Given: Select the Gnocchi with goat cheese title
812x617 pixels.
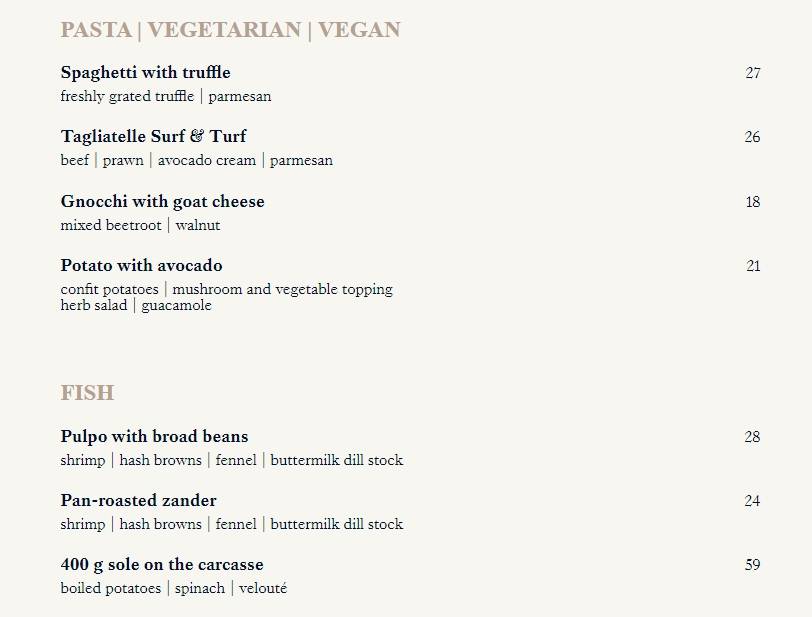Looking at the screenshot, I should tap(163, 202).
